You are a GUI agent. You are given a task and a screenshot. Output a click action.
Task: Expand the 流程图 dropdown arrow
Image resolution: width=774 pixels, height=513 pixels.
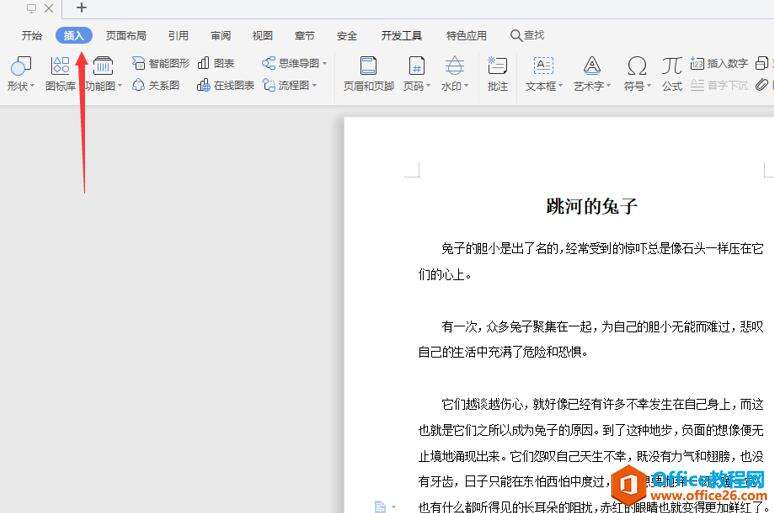(314, 85)
